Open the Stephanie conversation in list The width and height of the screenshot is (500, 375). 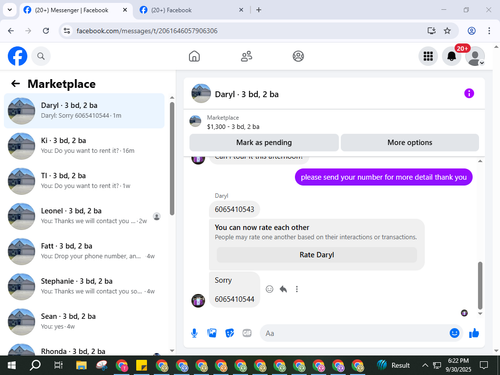(84, 286)
